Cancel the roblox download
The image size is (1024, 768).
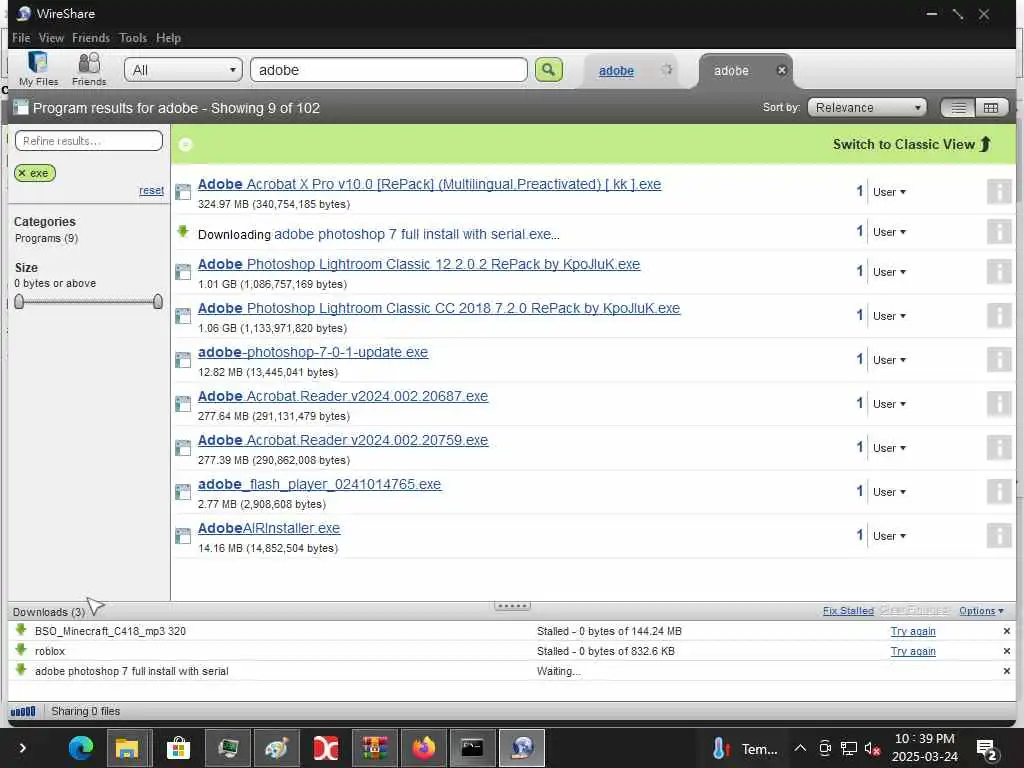[1006, 651]
